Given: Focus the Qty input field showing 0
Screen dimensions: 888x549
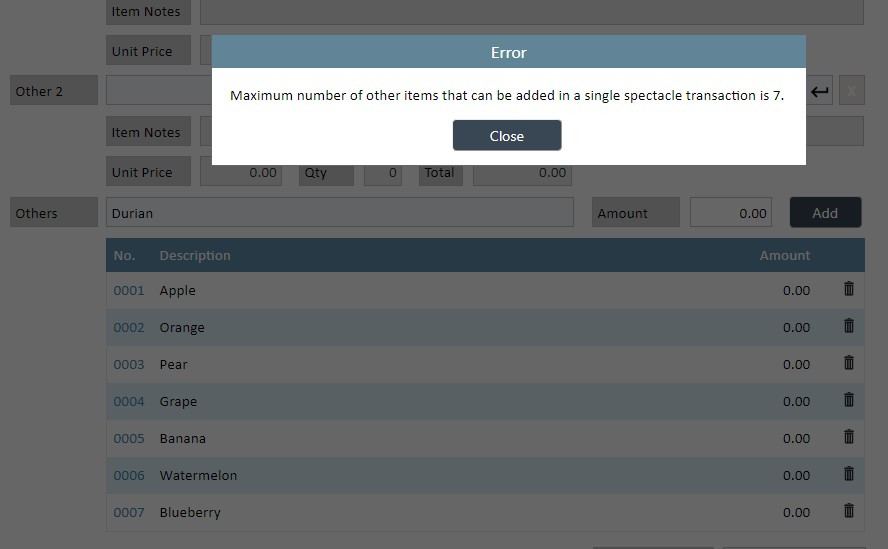Looking at the screenshot, I should tap(383, 173).
